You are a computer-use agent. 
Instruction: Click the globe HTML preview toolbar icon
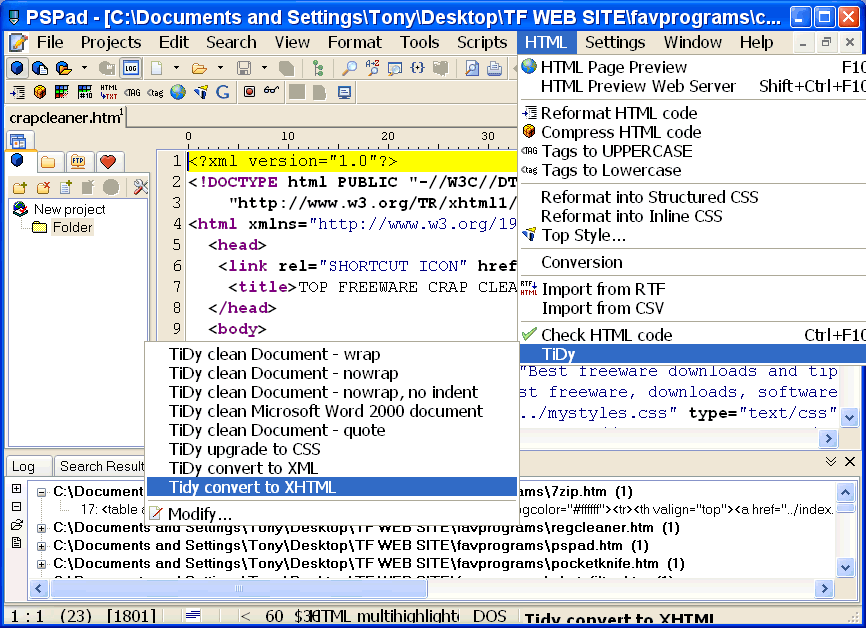(x=178, y=92)
